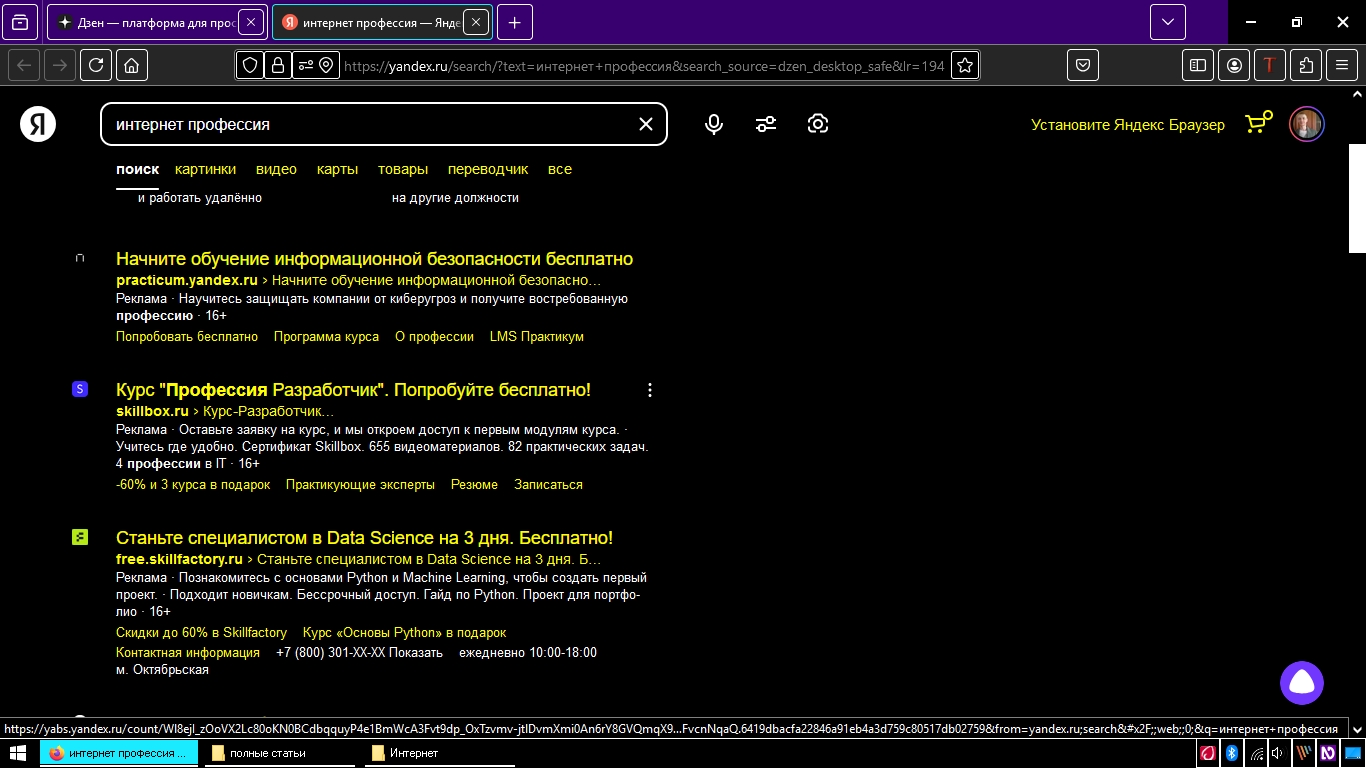Screen dimensions: 1366x768
Task: Open the Yandex shopping cart
Action: [1258, 123]
